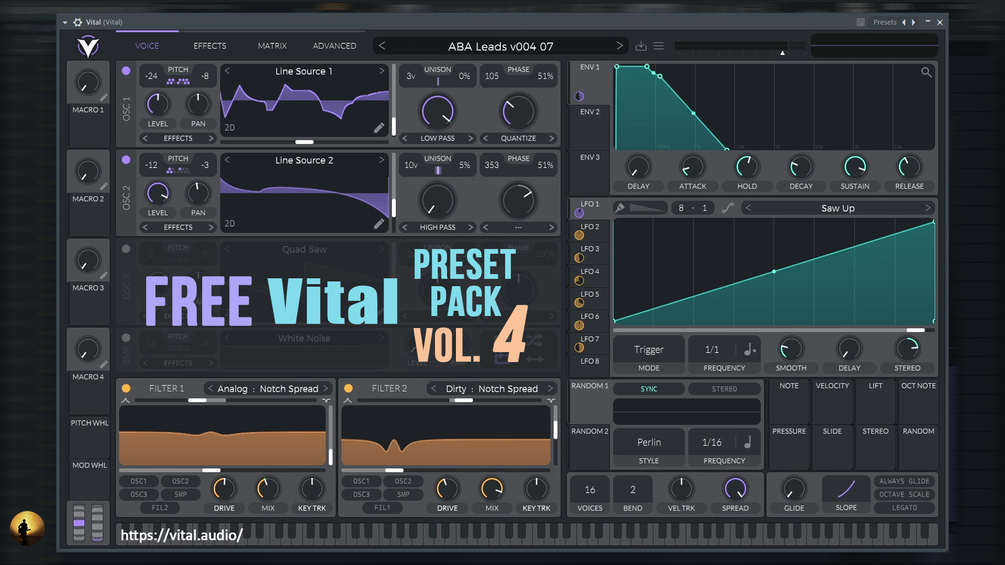Toggle OSC 2 power button
This screenshot has width=1005, height=565.
126,160
